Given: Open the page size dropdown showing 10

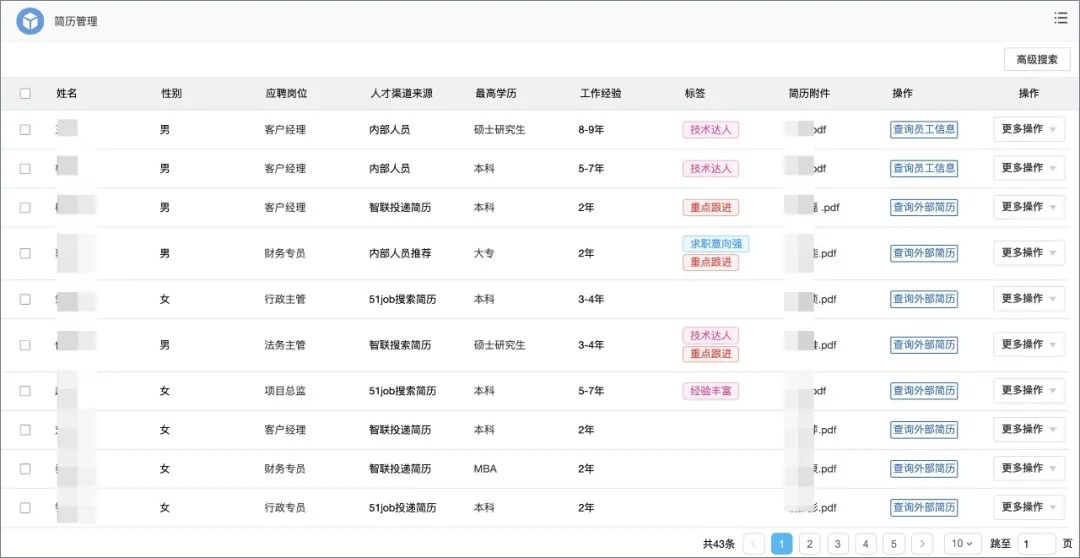Looking at the screenshot, I should [x=962, y=544].
